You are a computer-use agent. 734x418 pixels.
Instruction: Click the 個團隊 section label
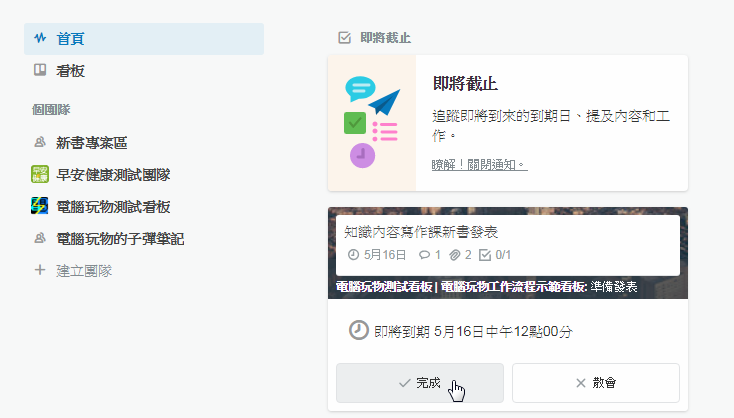pos(51,110)
